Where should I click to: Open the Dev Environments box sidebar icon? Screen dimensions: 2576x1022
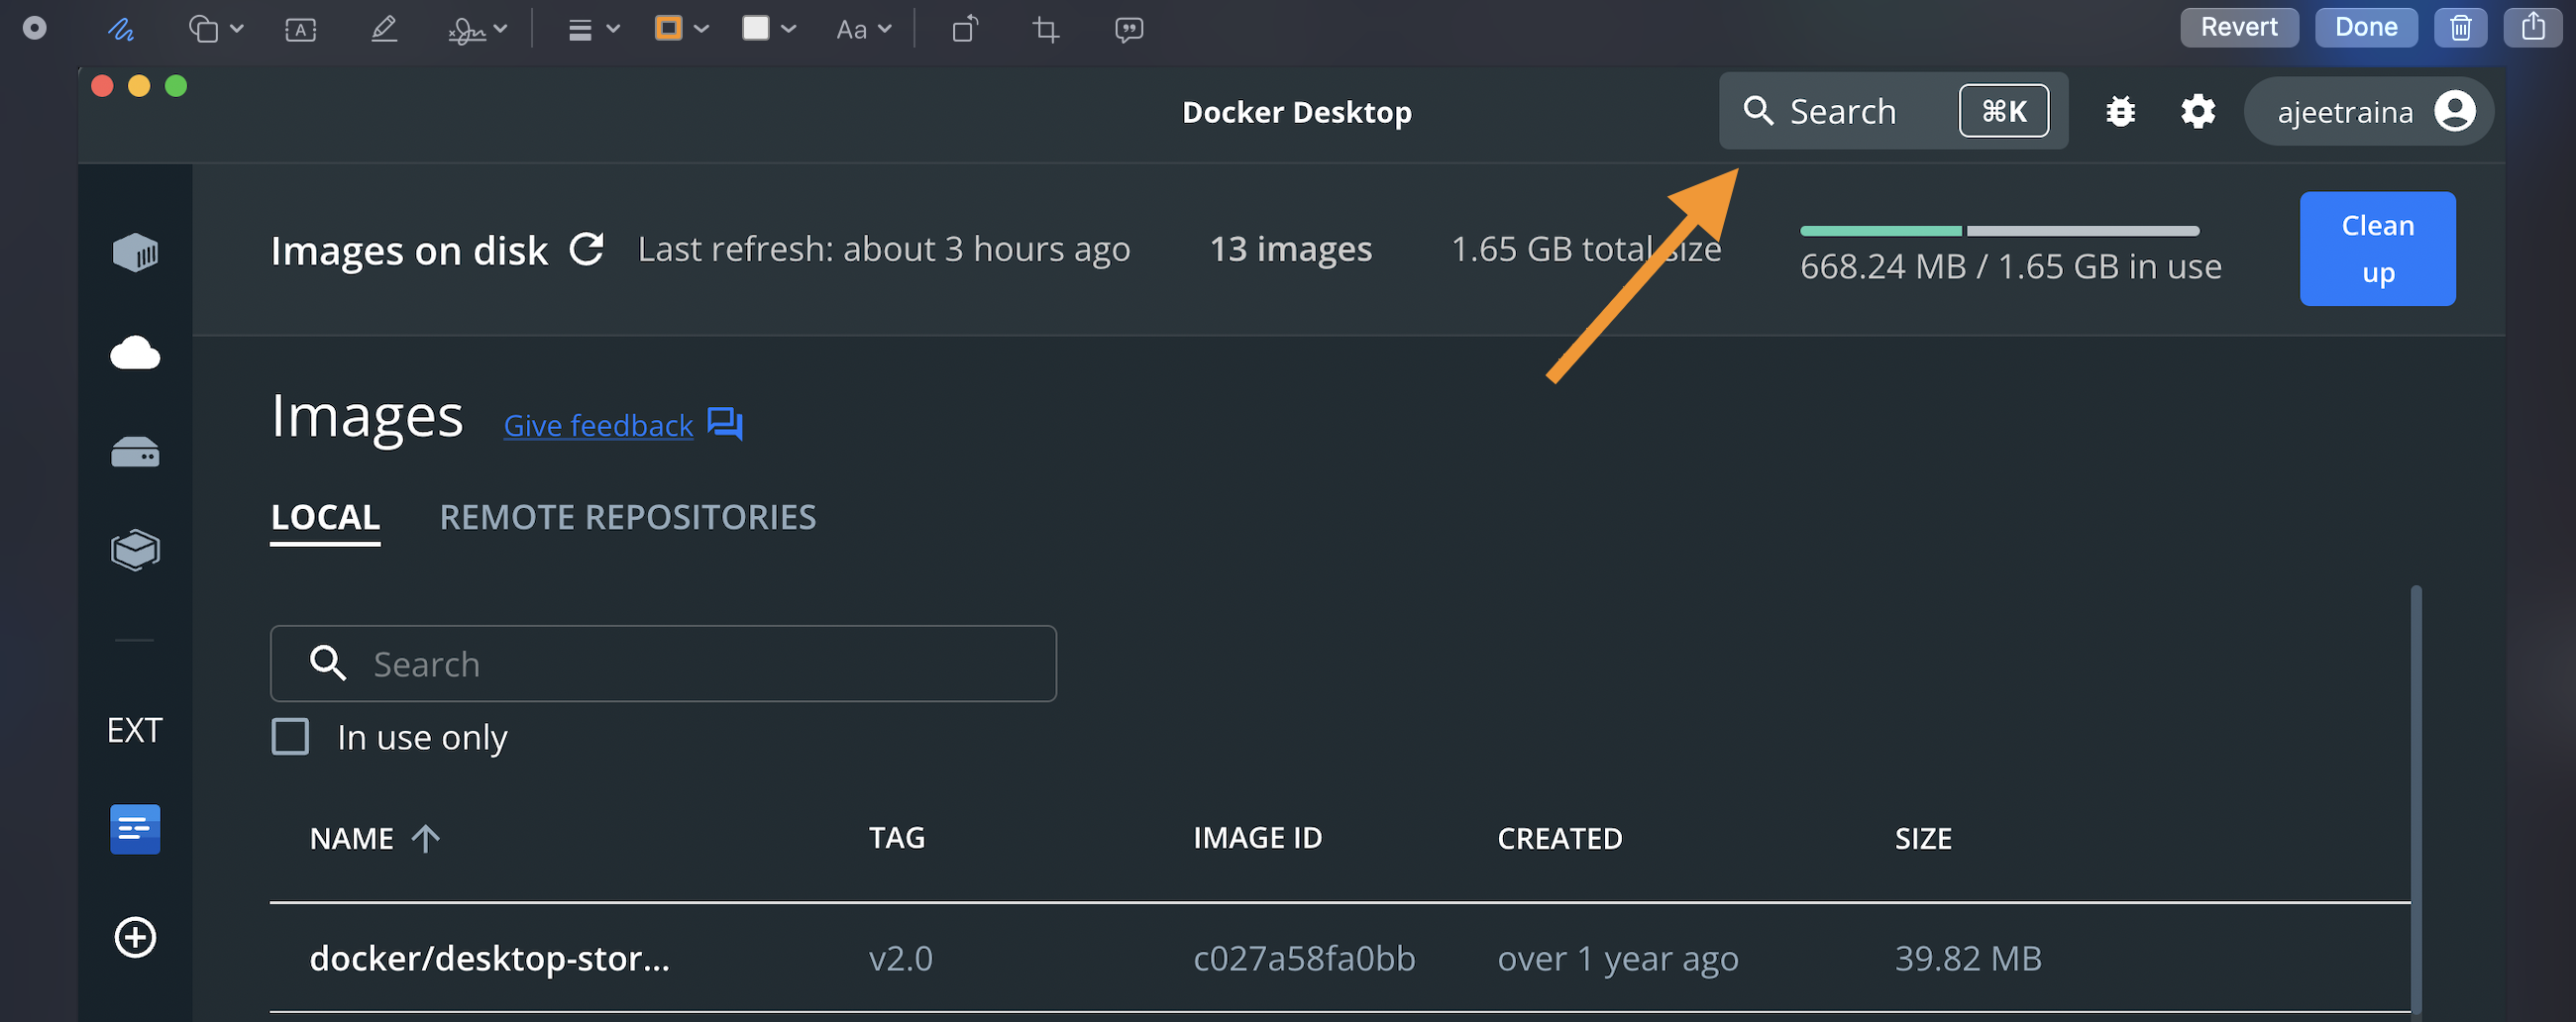pyautogui.click(x=135, y=550)
